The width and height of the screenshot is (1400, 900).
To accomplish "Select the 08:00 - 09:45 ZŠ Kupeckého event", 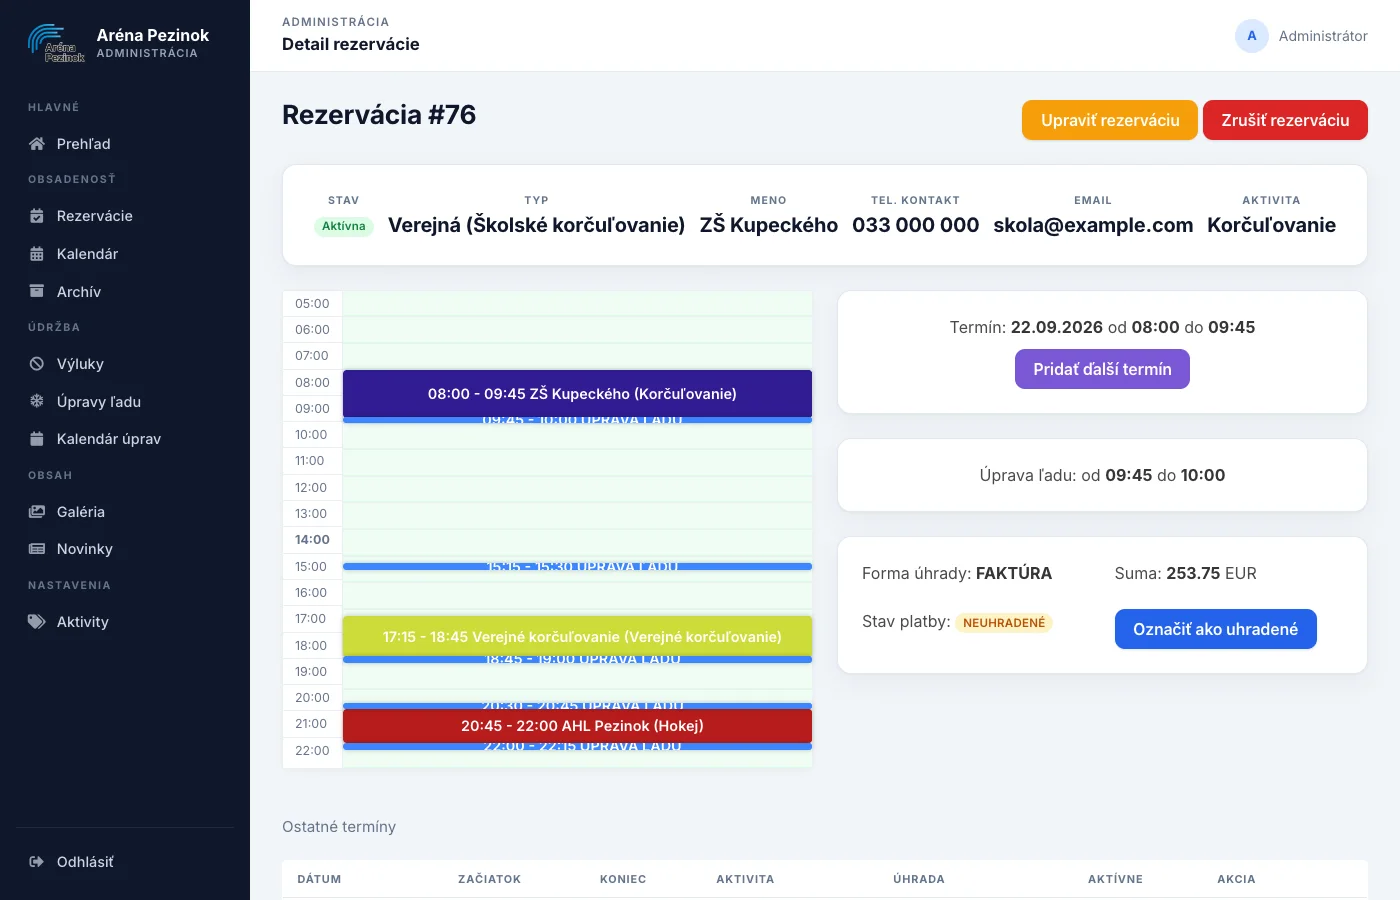I will point(577,394).
